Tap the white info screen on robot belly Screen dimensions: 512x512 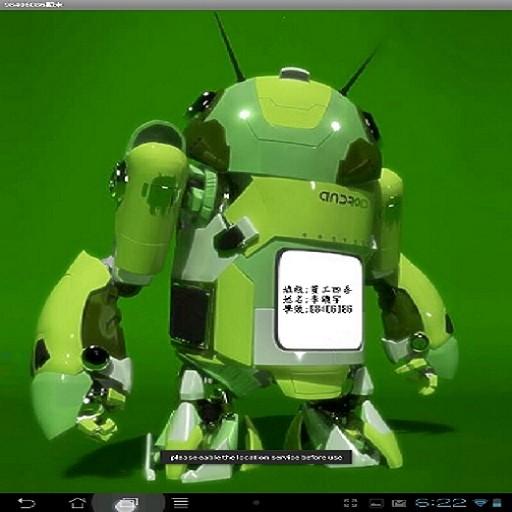(x=320, y=300)
